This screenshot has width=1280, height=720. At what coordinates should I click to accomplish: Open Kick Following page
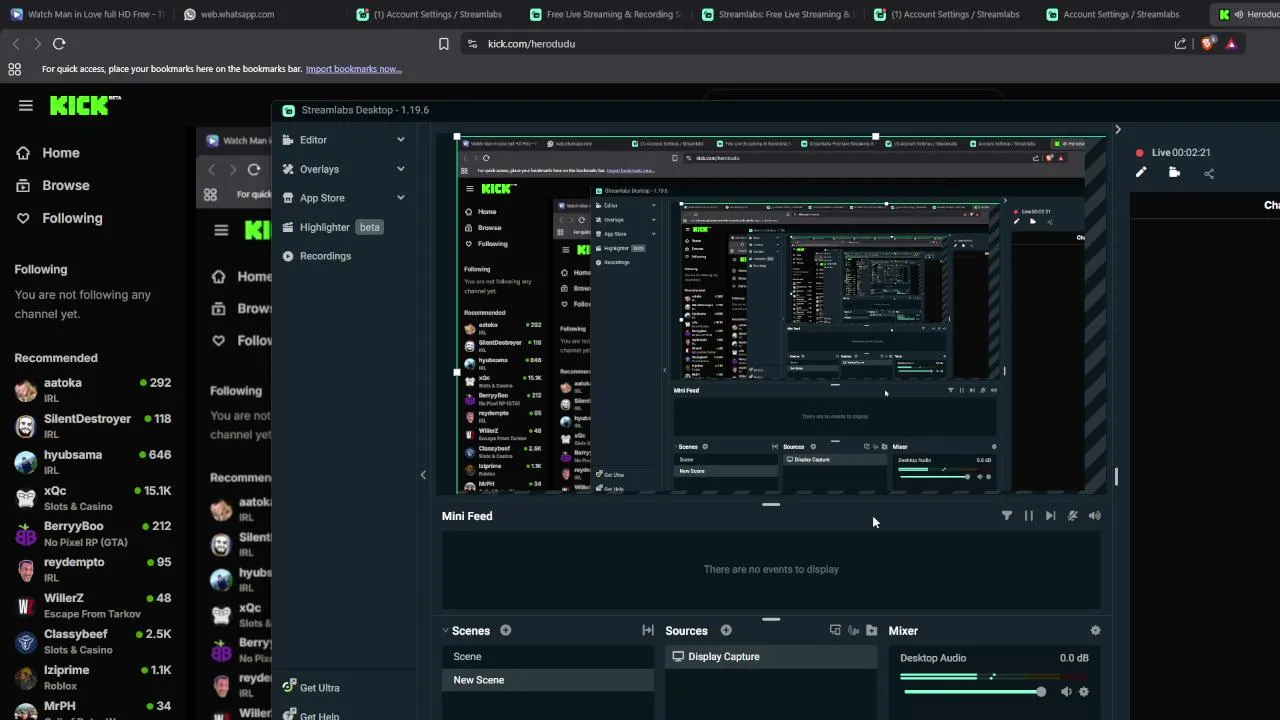[x=72, y=218]
